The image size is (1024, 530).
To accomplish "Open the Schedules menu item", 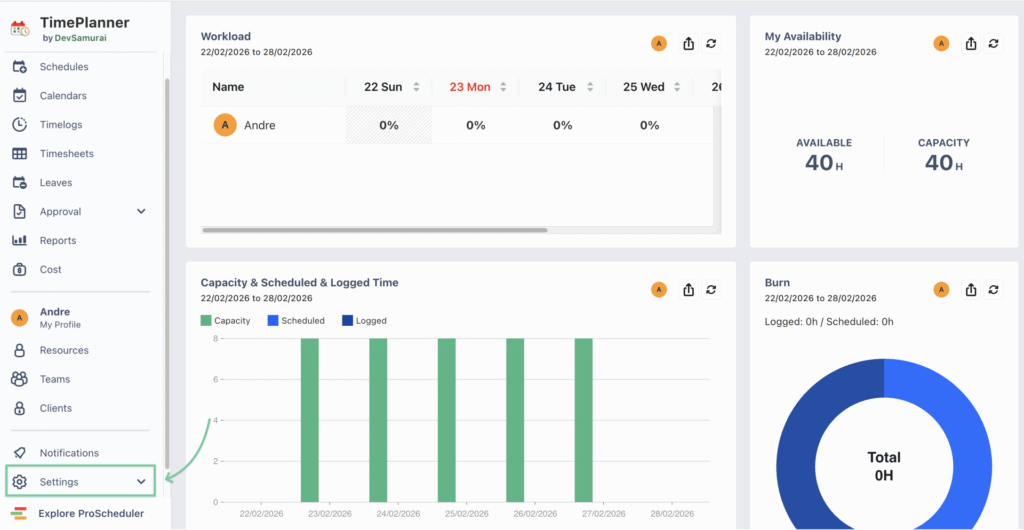I will tap(63, 67).
